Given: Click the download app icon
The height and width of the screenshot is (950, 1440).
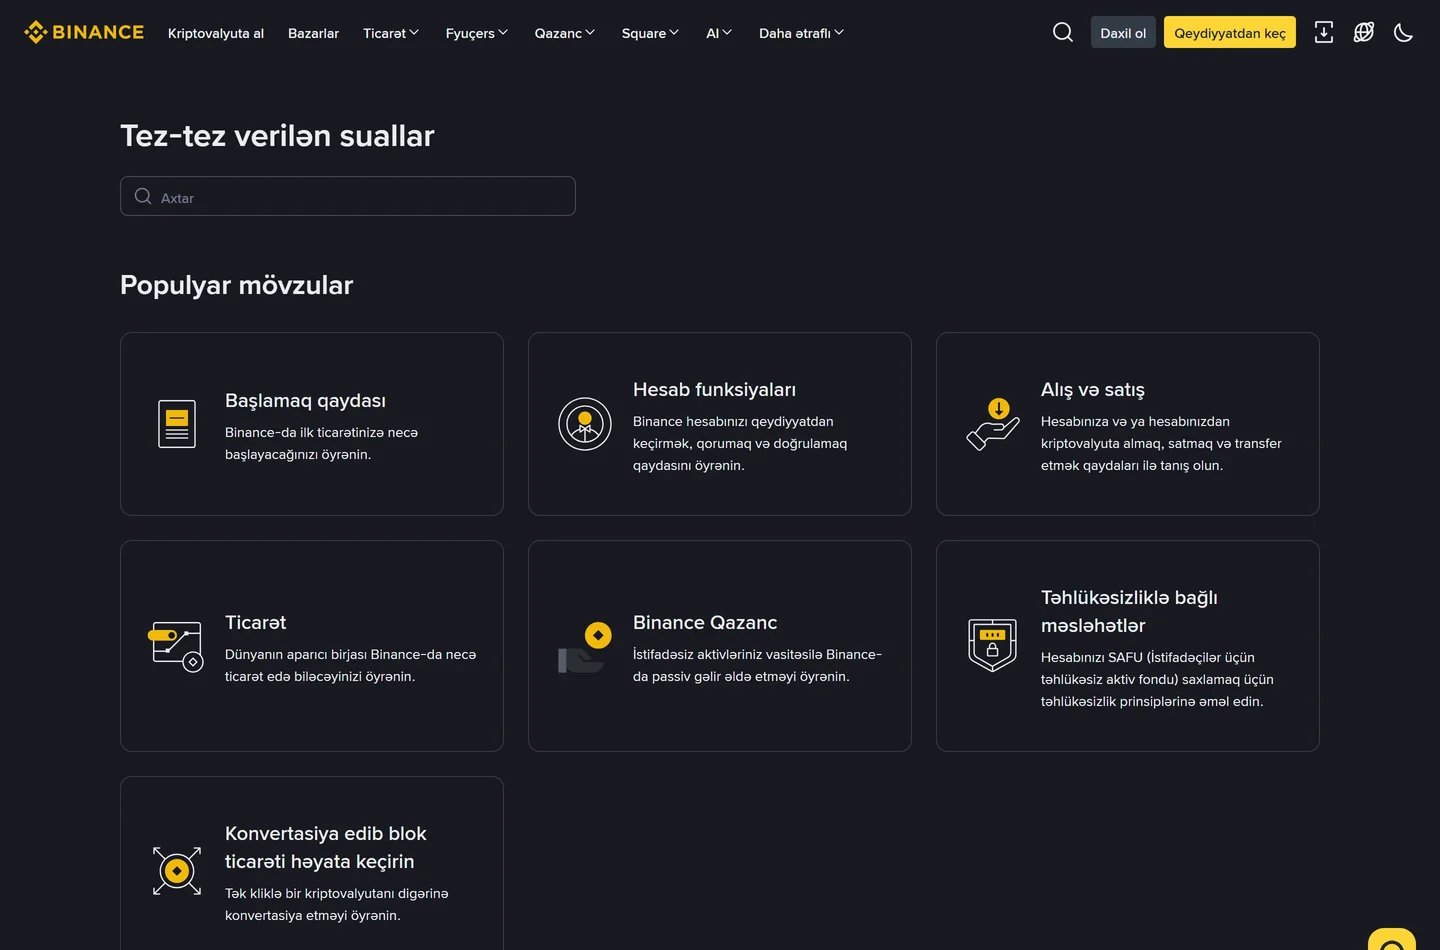Looking at the screenshot, I should (x=1324, y=32).
